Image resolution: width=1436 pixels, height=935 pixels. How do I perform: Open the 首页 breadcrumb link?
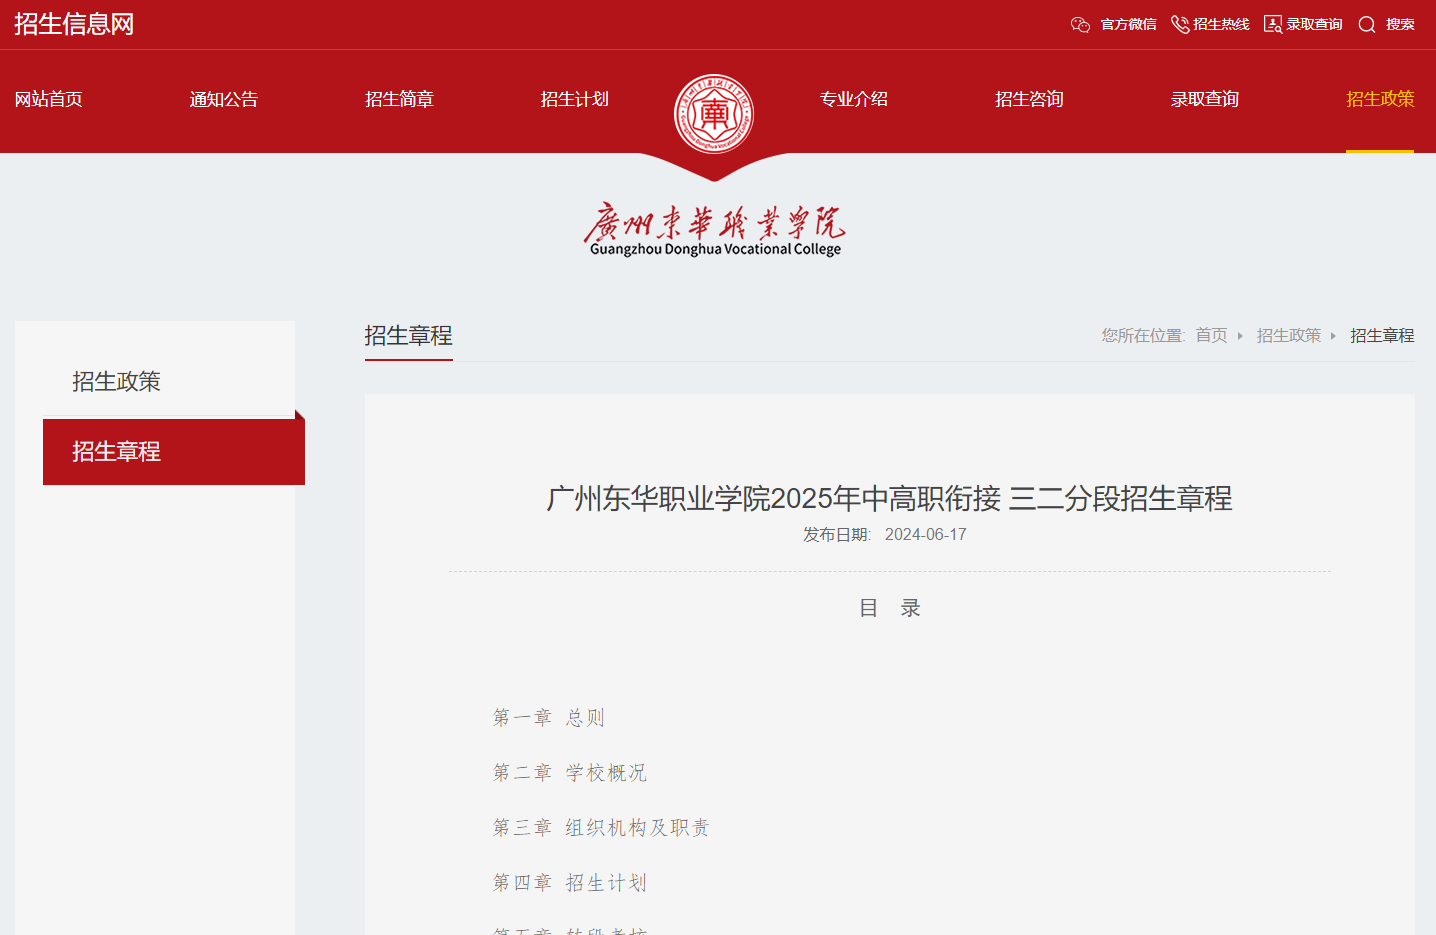[1210, 335]
